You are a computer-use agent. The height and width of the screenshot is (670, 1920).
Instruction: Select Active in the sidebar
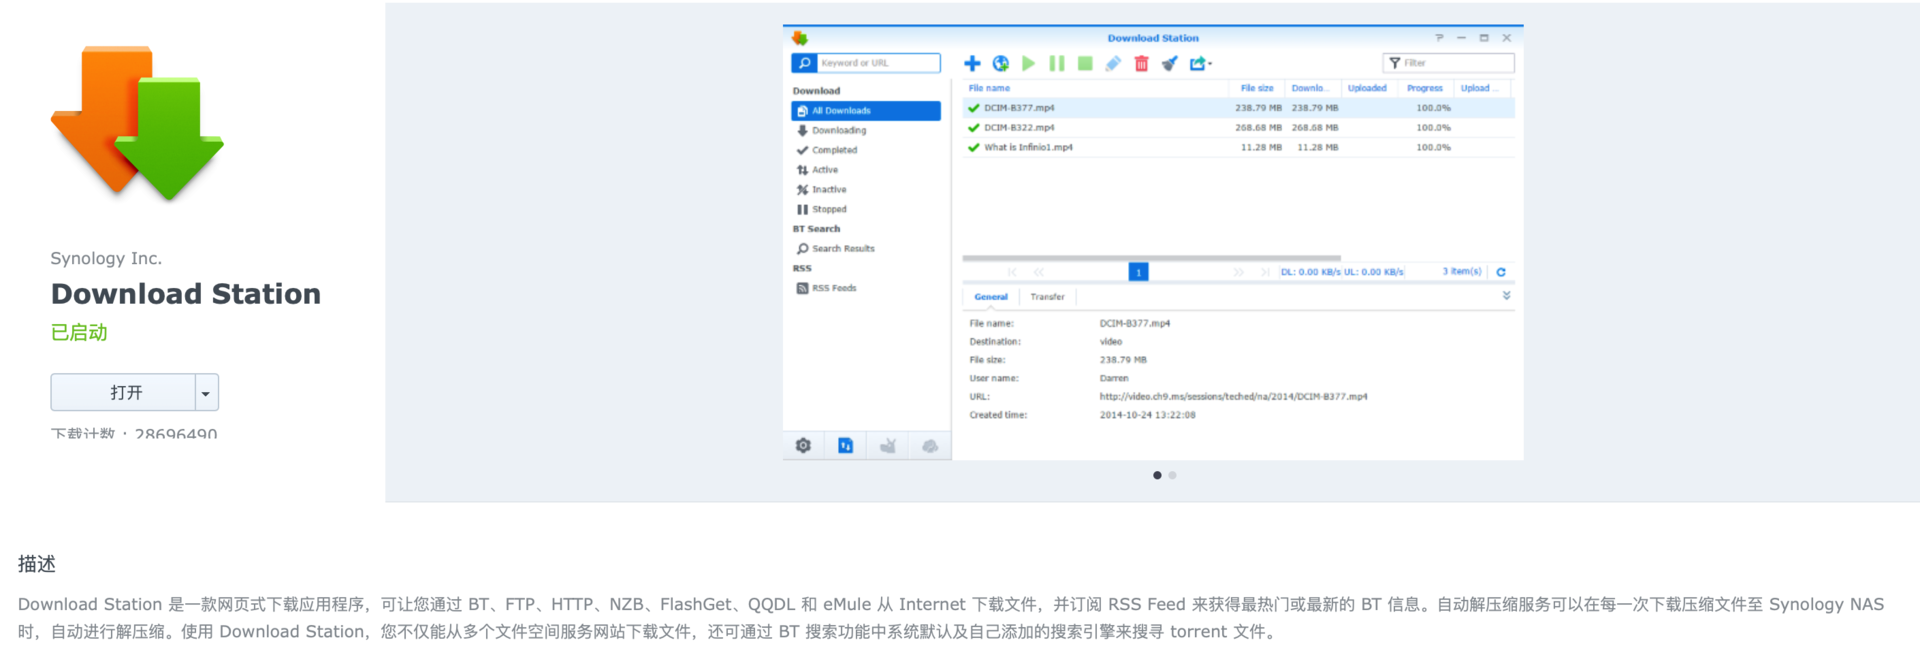[866, 170]
